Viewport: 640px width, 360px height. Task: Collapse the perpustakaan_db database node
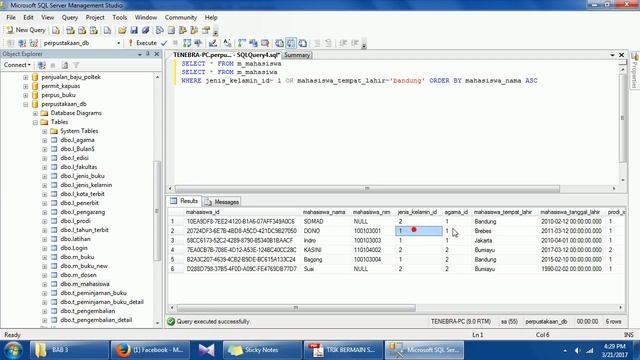[x=26, y=104]
